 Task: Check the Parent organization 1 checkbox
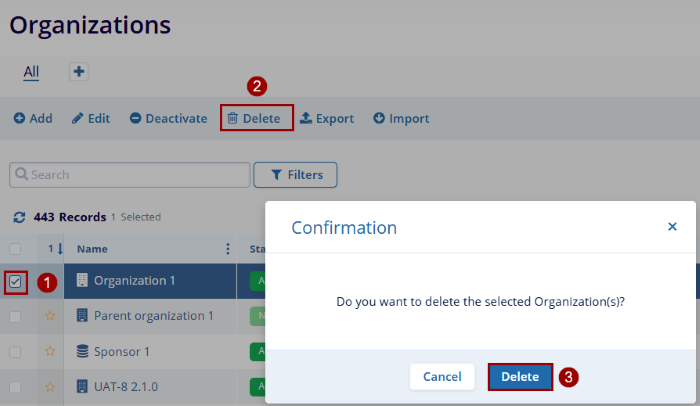coord(15,316)
